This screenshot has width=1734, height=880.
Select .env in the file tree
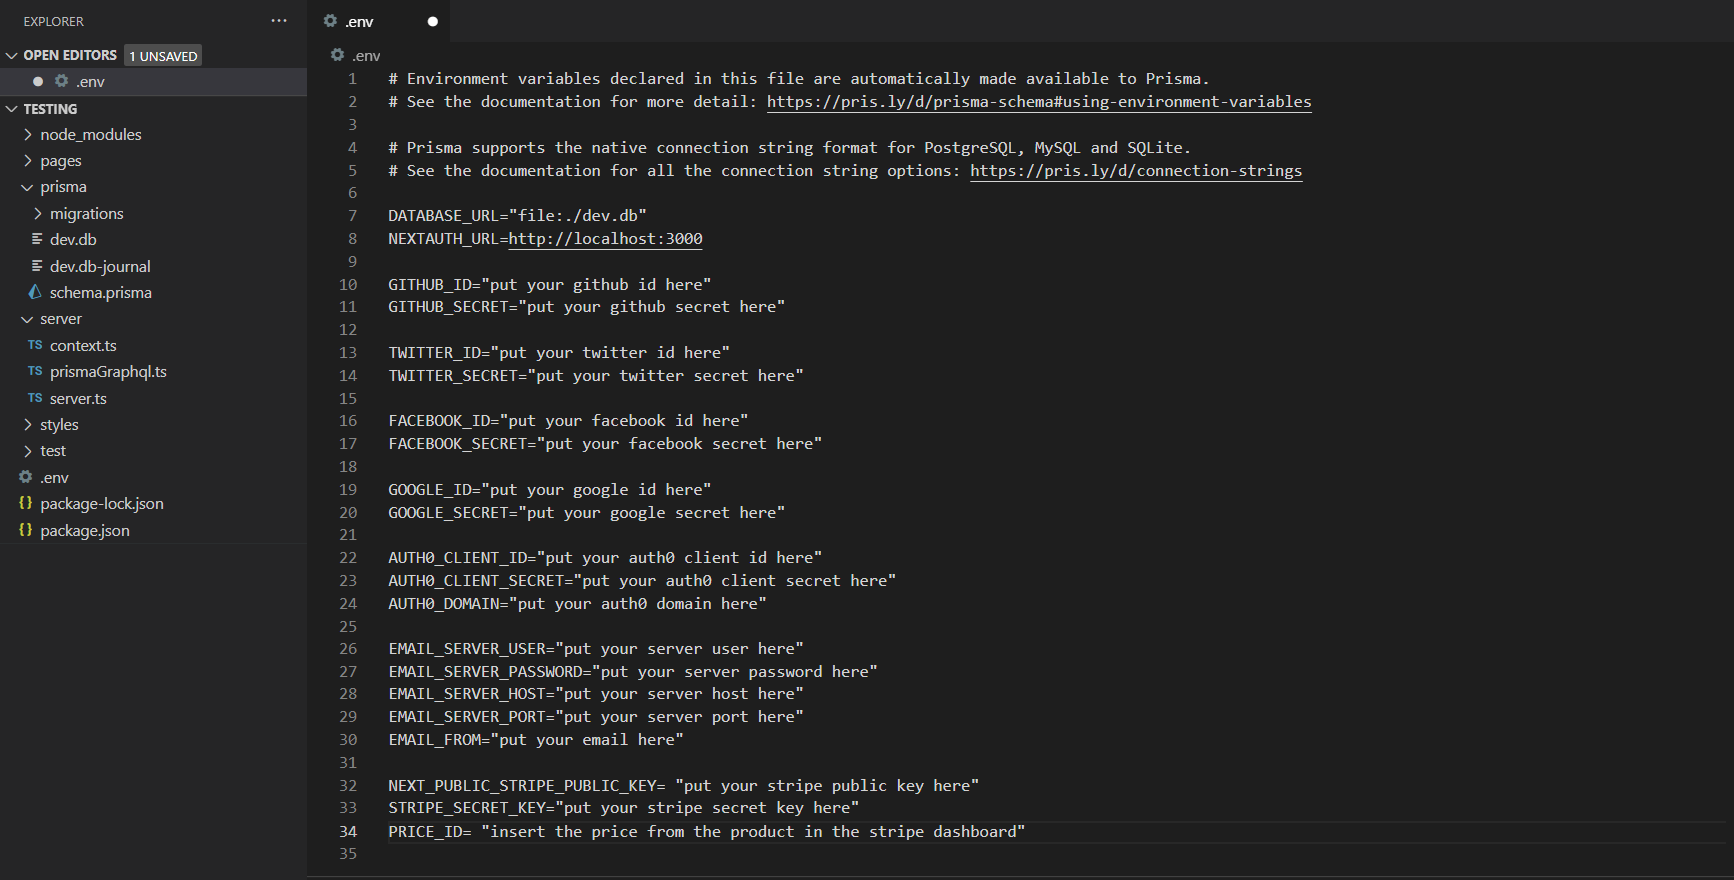(54, 477)
